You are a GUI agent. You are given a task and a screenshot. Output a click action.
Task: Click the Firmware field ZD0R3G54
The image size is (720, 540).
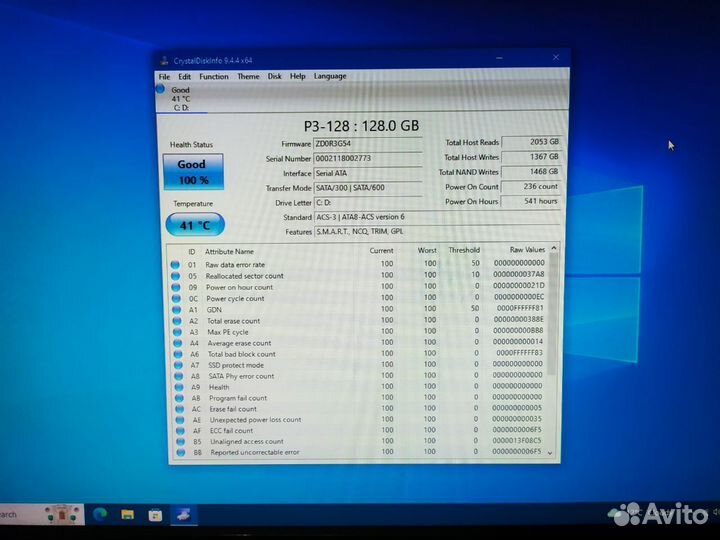coord(368,144)
